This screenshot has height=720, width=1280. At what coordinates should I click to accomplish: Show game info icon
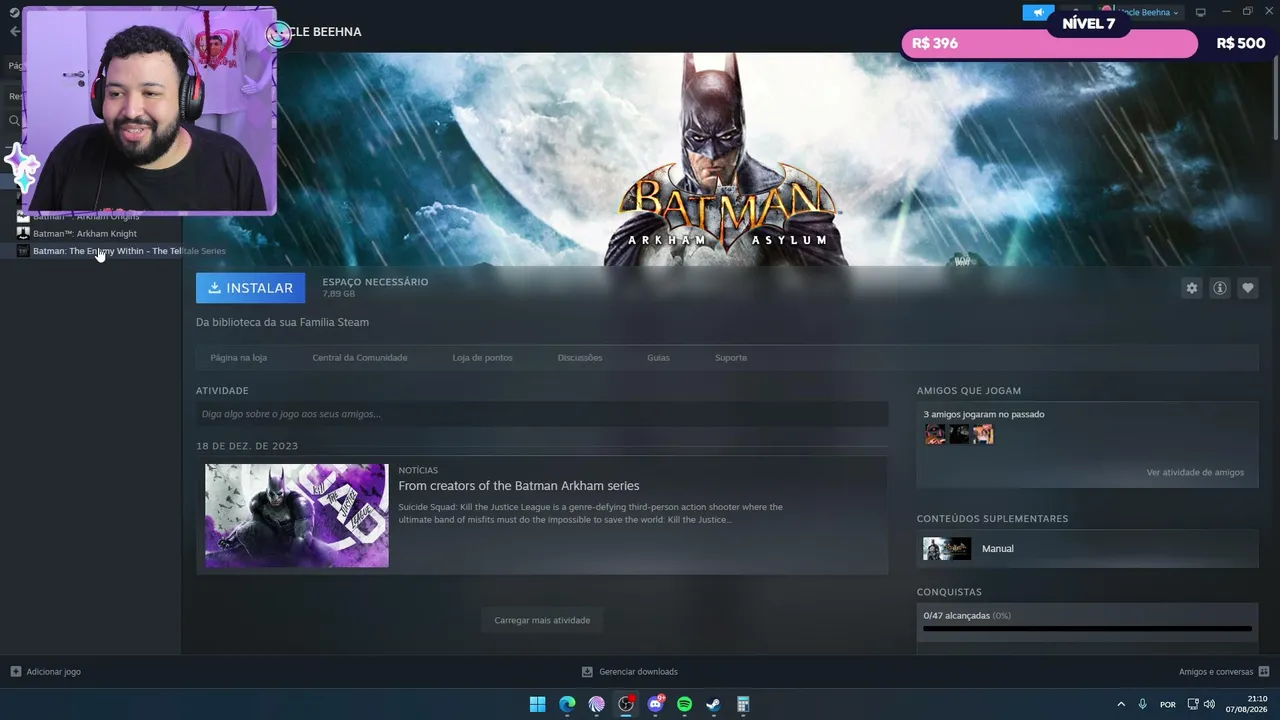(x=1220, y=288)
